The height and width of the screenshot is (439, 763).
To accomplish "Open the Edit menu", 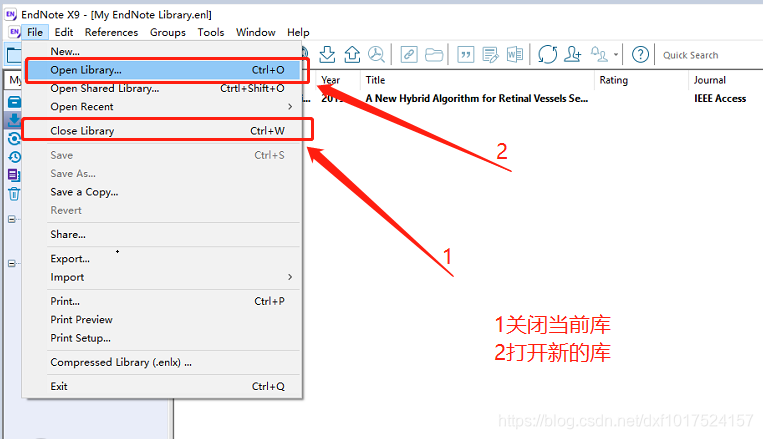I will pos(64,32).
